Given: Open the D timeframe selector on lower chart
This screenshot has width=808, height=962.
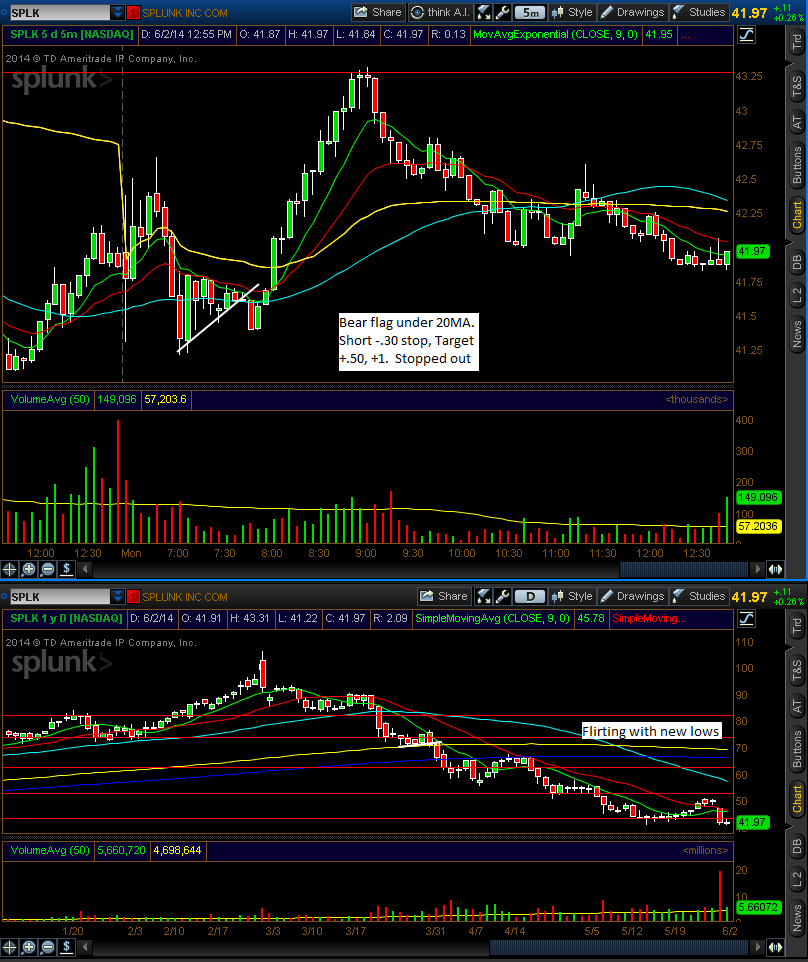Looking at the screenshot, I should 530,596.
